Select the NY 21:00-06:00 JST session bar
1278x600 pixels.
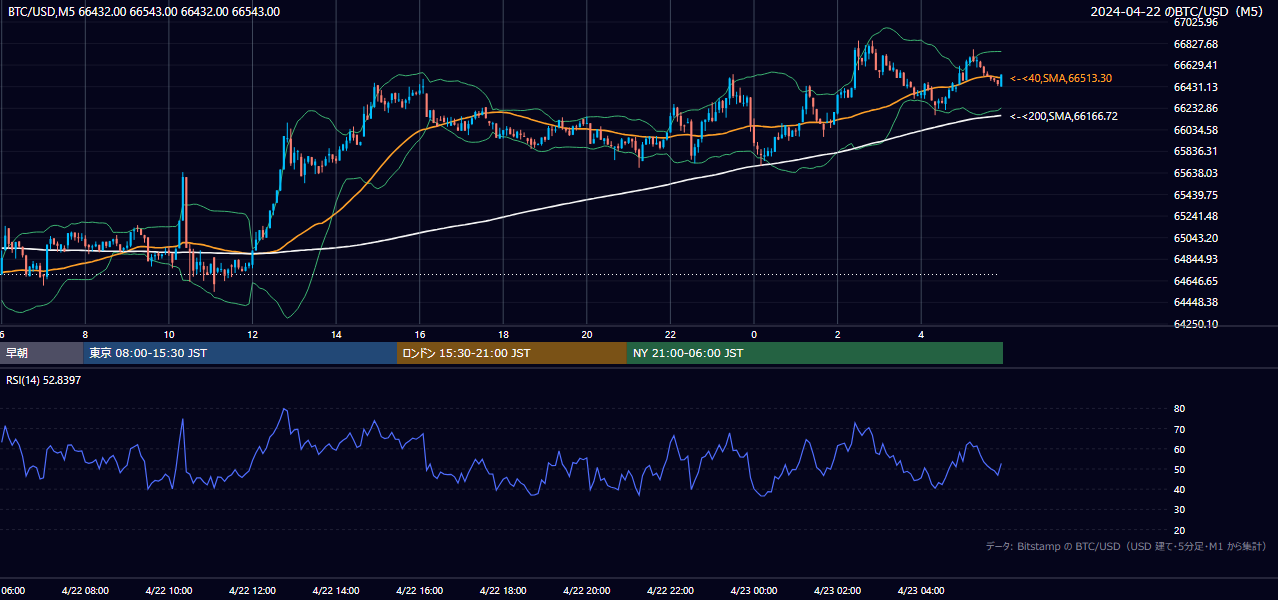(x=815, y=353)
